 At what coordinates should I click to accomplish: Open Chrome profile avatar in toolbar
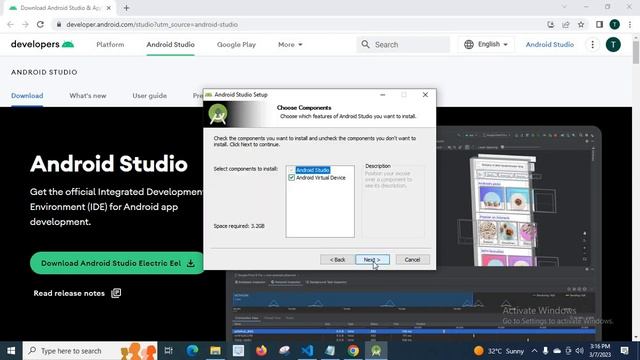click(614, 24)
